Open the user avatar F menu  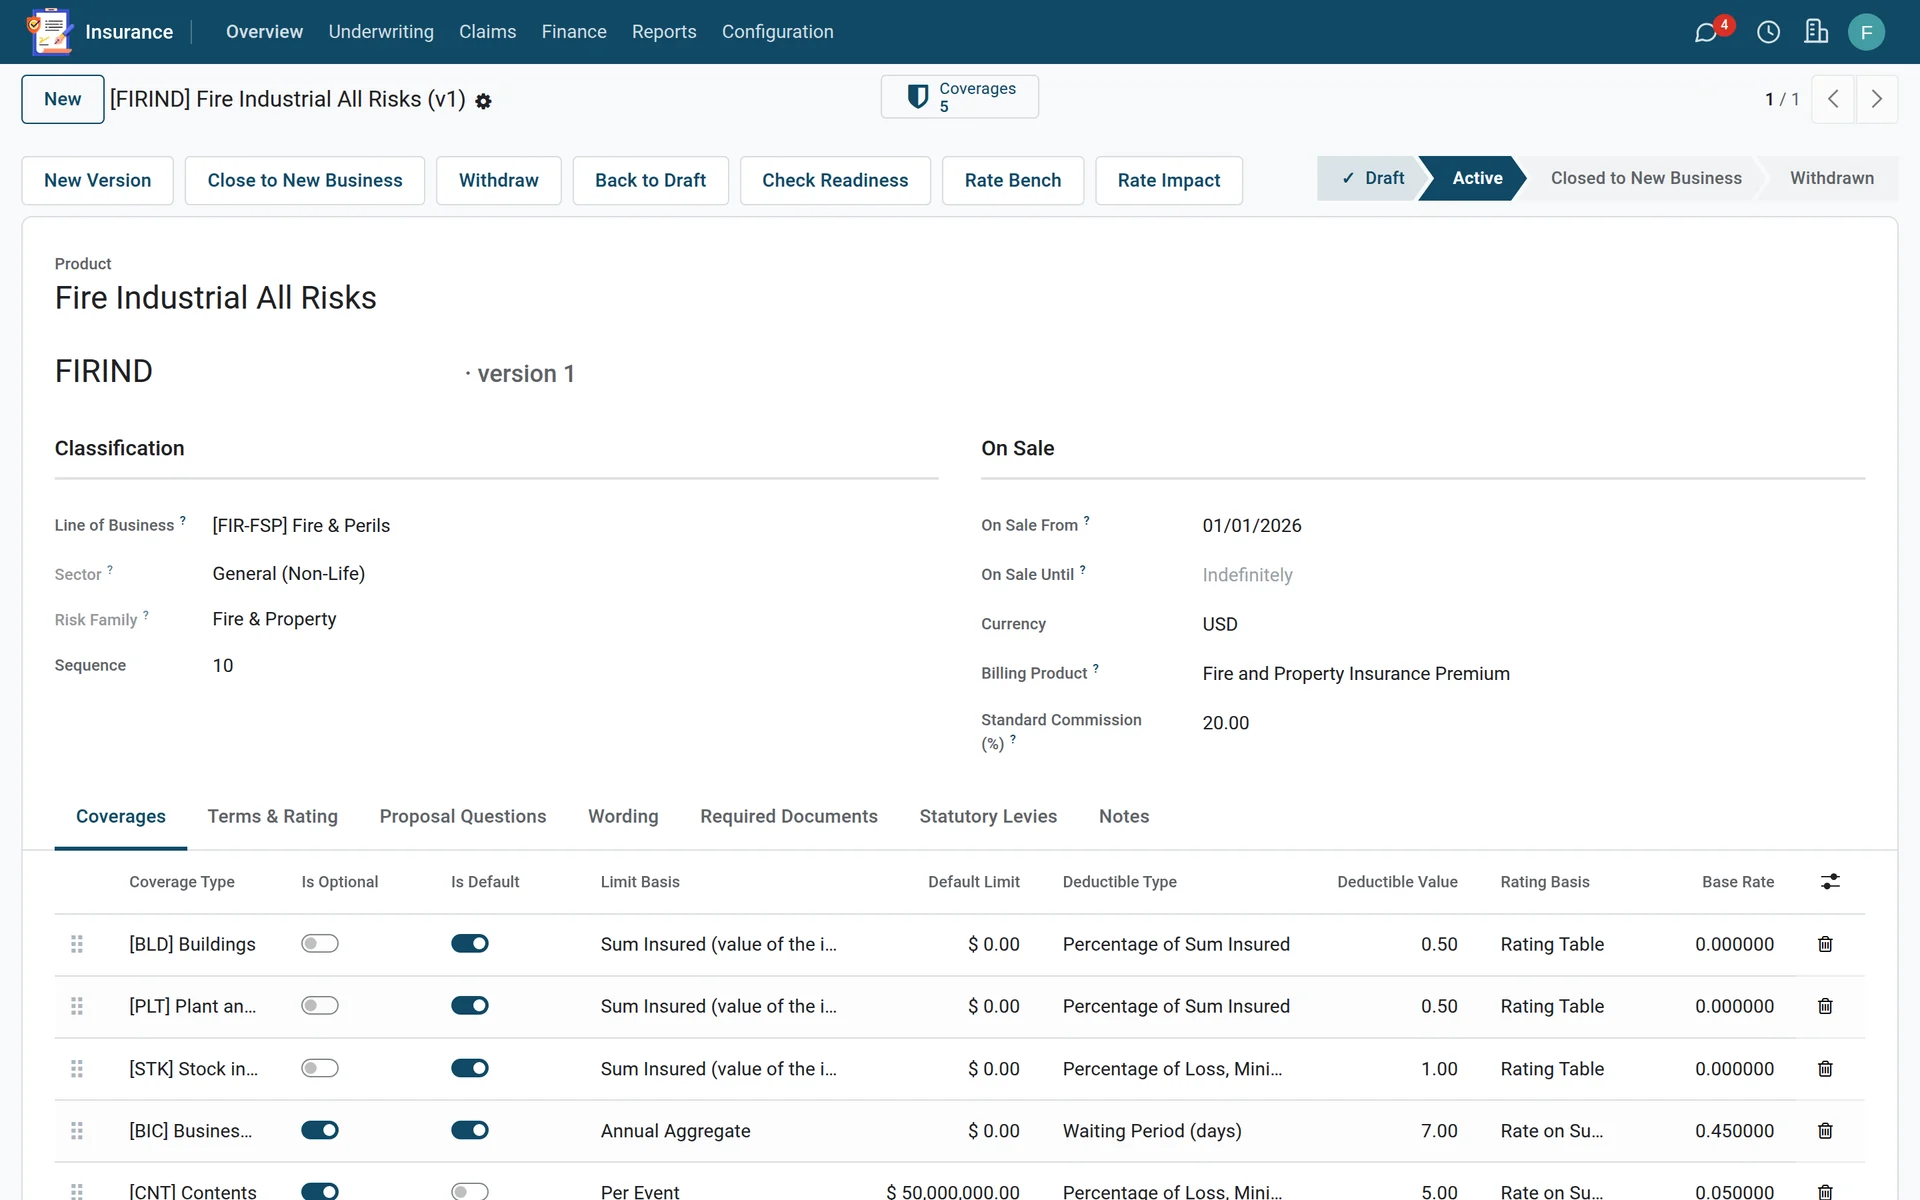(x=1866, y=32)
